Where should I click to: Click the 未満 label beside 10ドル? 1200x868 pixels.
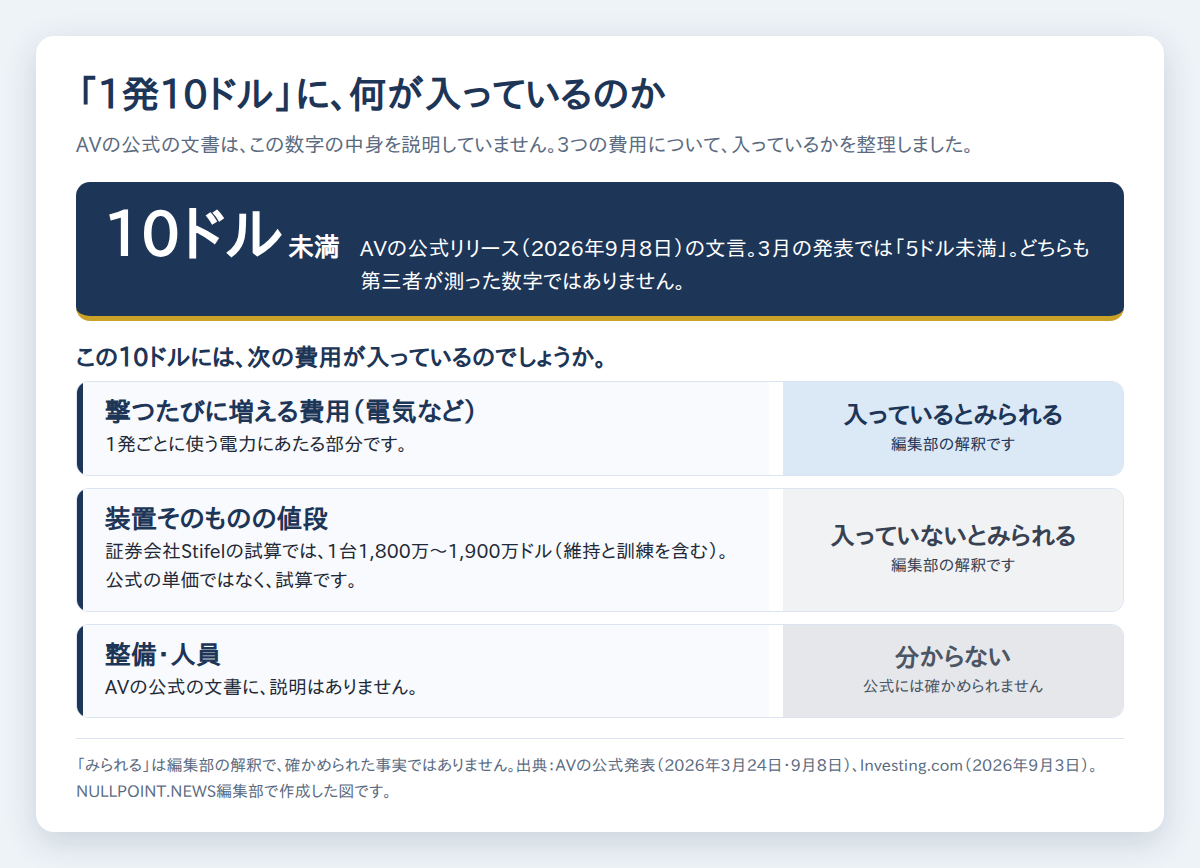(314, 247)
